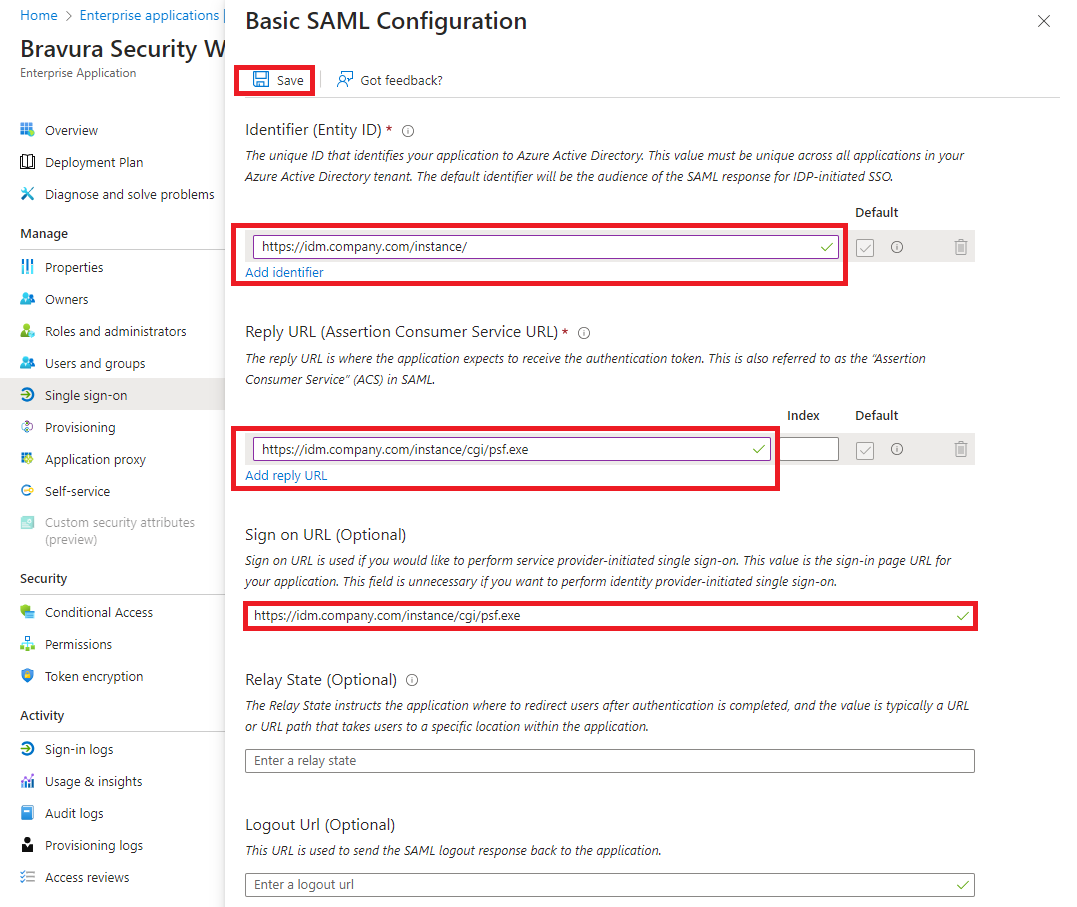Save the Basic SAML Configuration
The width and height of the screenshot is (1077, 907).
[x=274, y=79]
